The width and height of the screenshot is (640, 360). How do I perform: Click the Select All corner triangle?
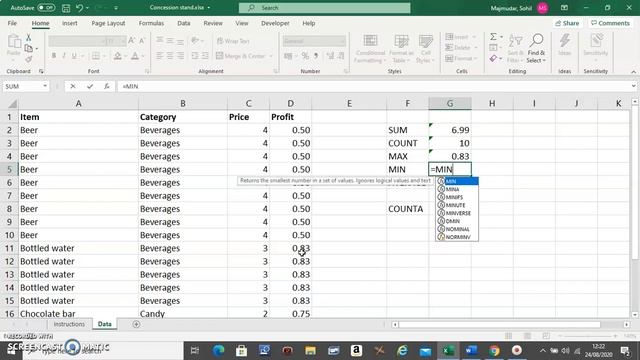12,104
